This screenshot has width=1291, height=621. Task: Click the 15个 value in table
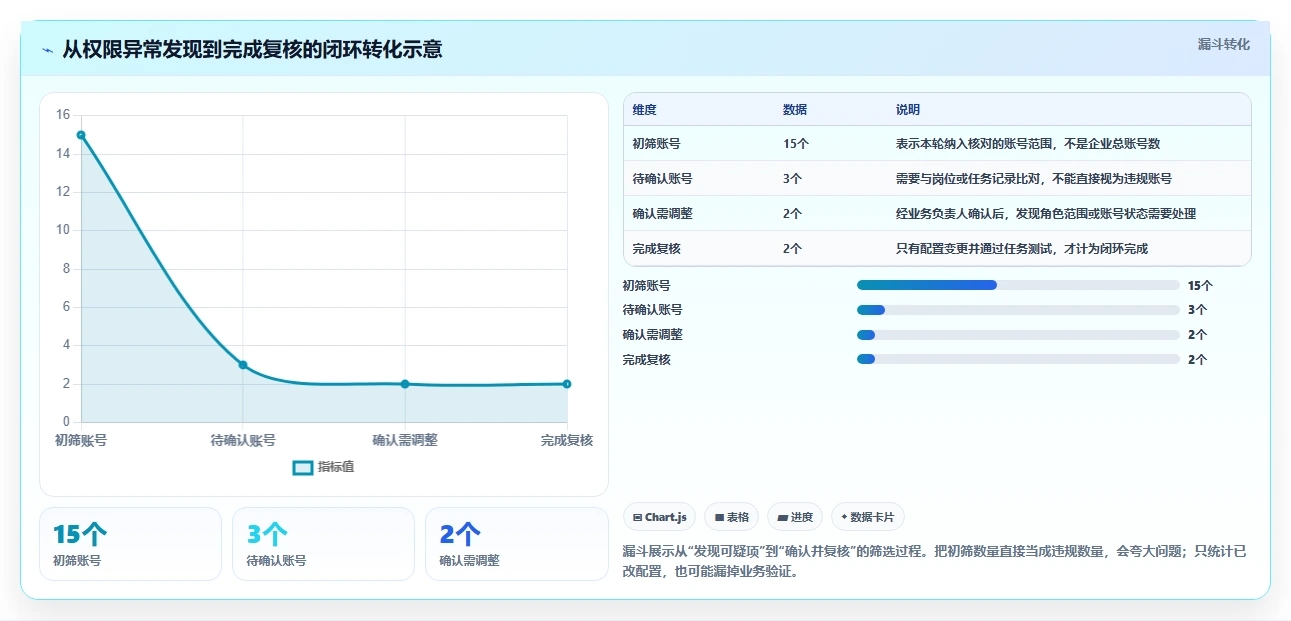click(x=796, y=143)
